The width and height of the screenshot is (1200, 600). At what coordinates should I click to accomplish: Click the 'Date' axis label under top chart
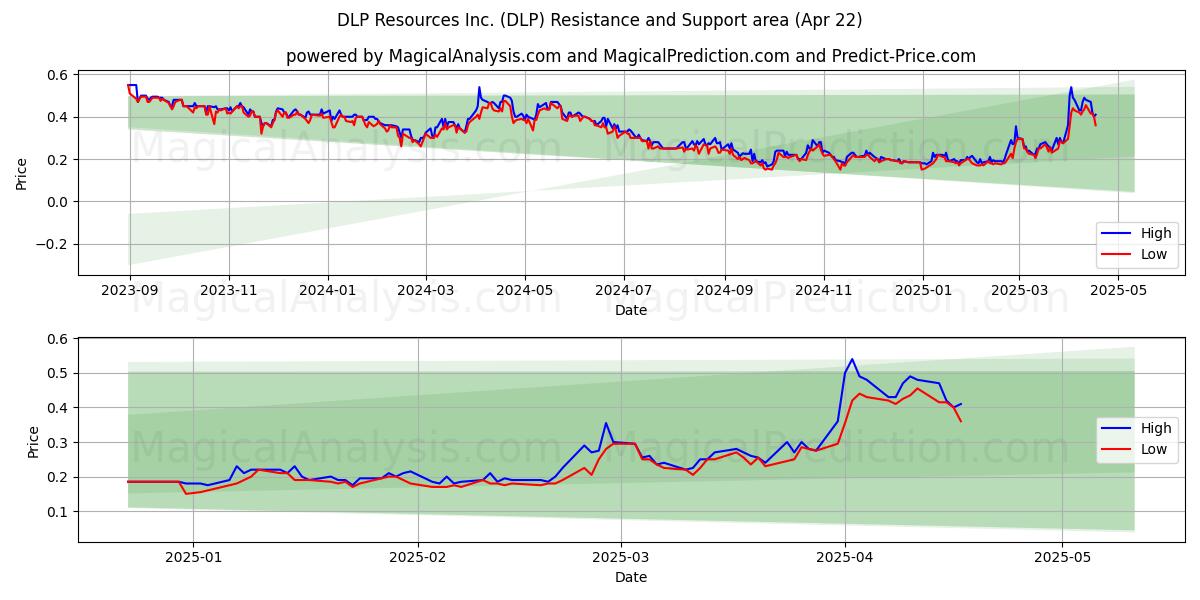click(631, 311)
